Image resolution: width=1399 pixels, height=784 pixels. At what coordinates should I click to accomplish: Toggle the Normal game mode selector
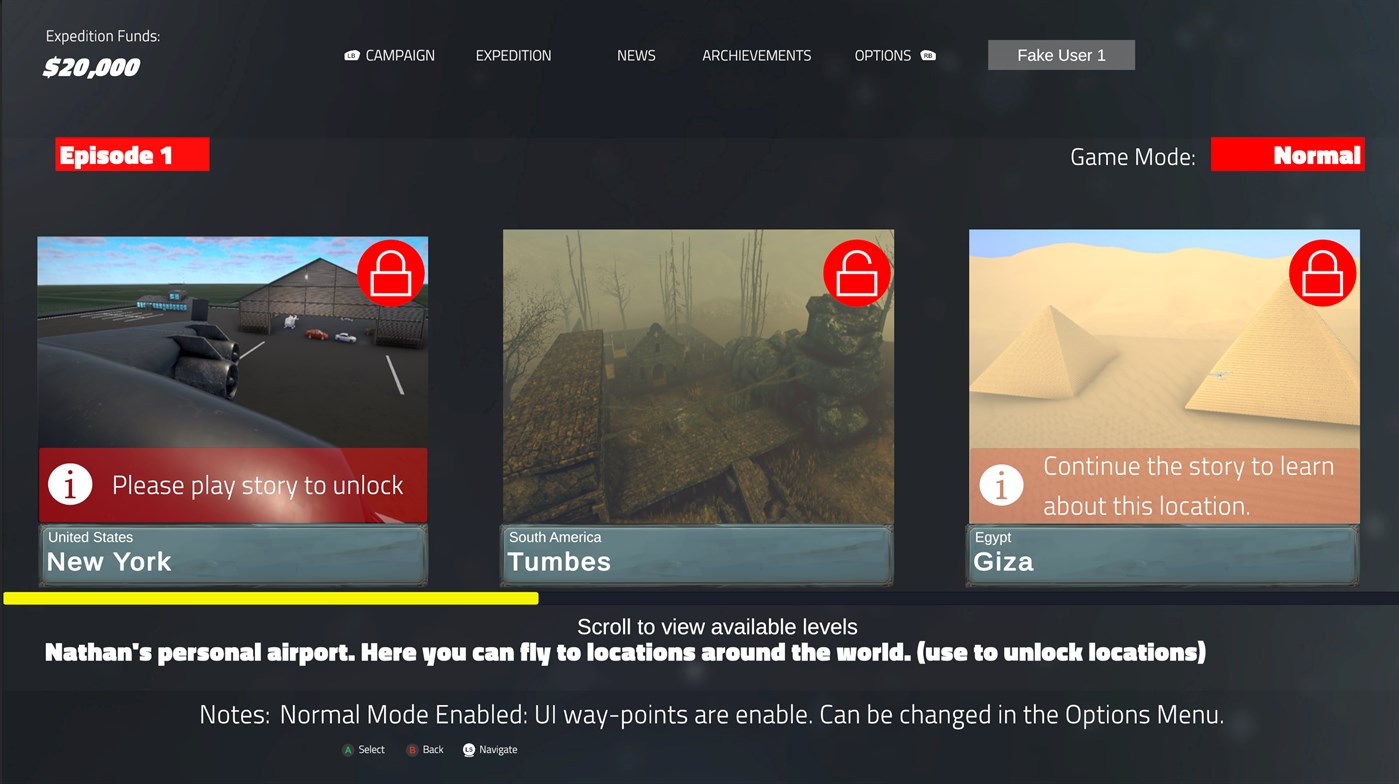(x=1287, y=155)
